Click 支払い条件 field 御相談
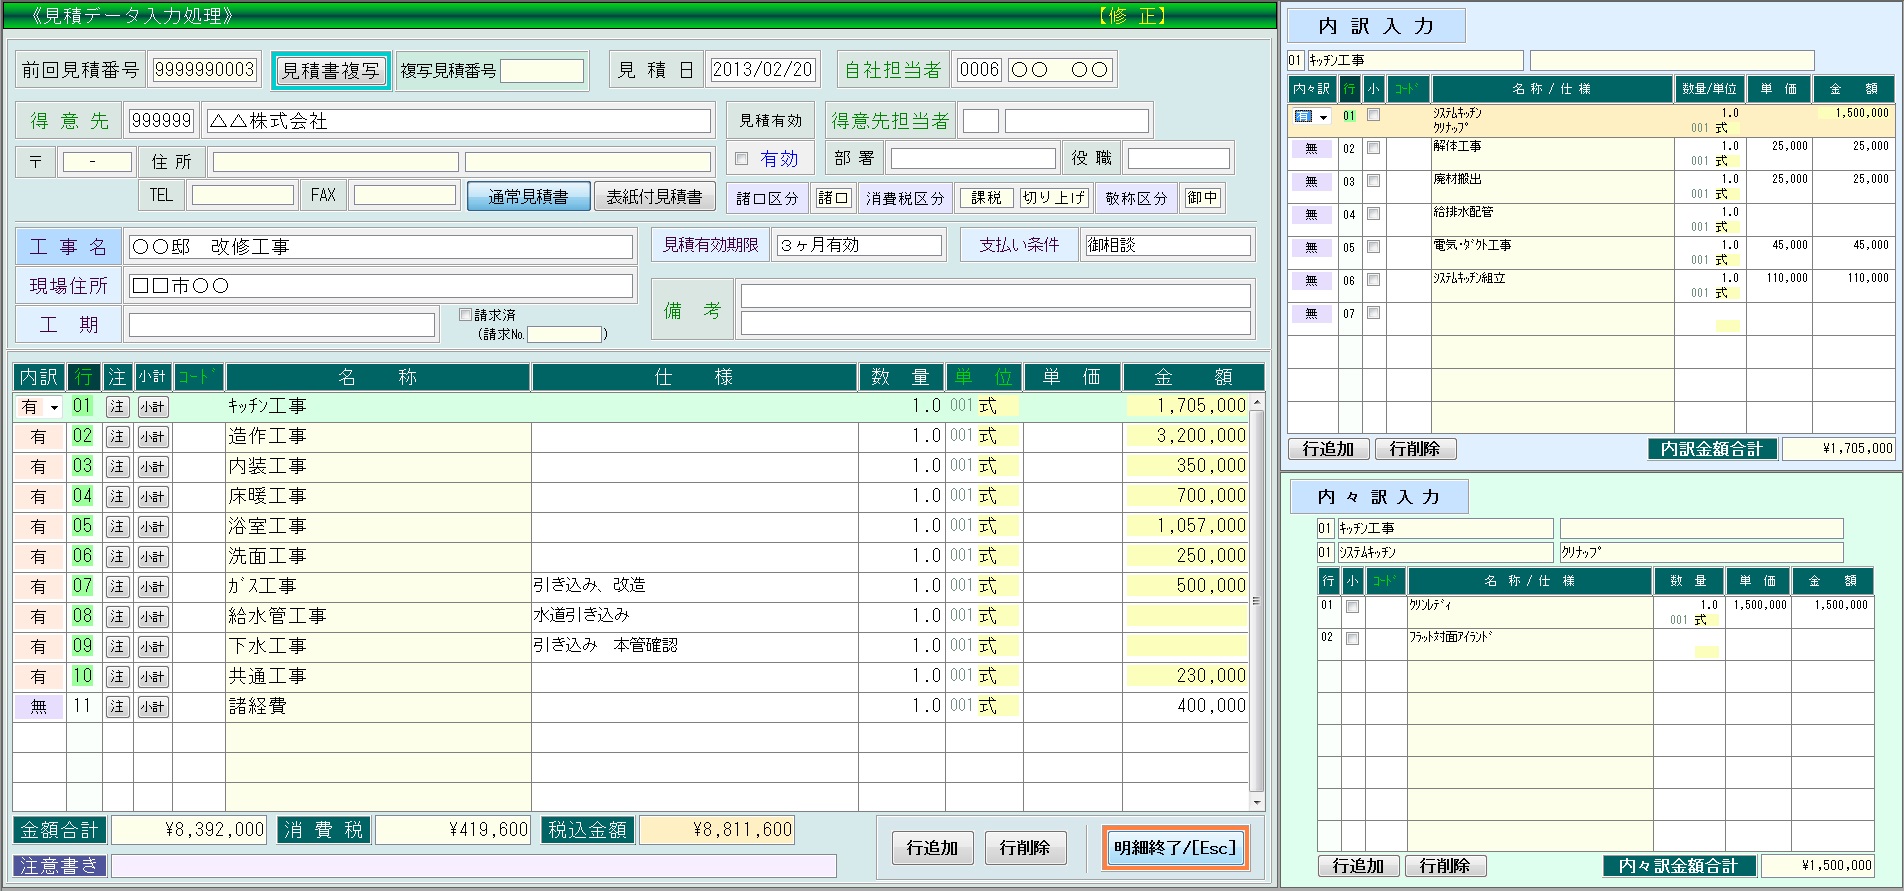The image size is (1904, 891). pos(1168,245)
